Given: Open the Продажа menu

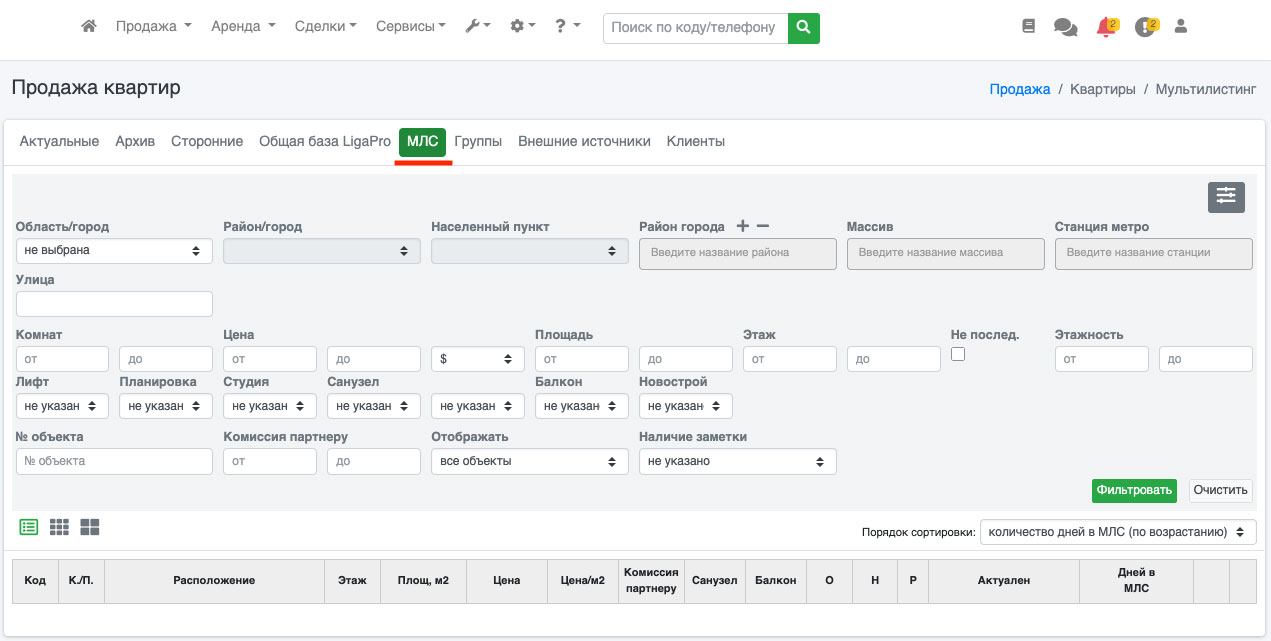Looking at the screenshot, I should (x=153, y=27).
